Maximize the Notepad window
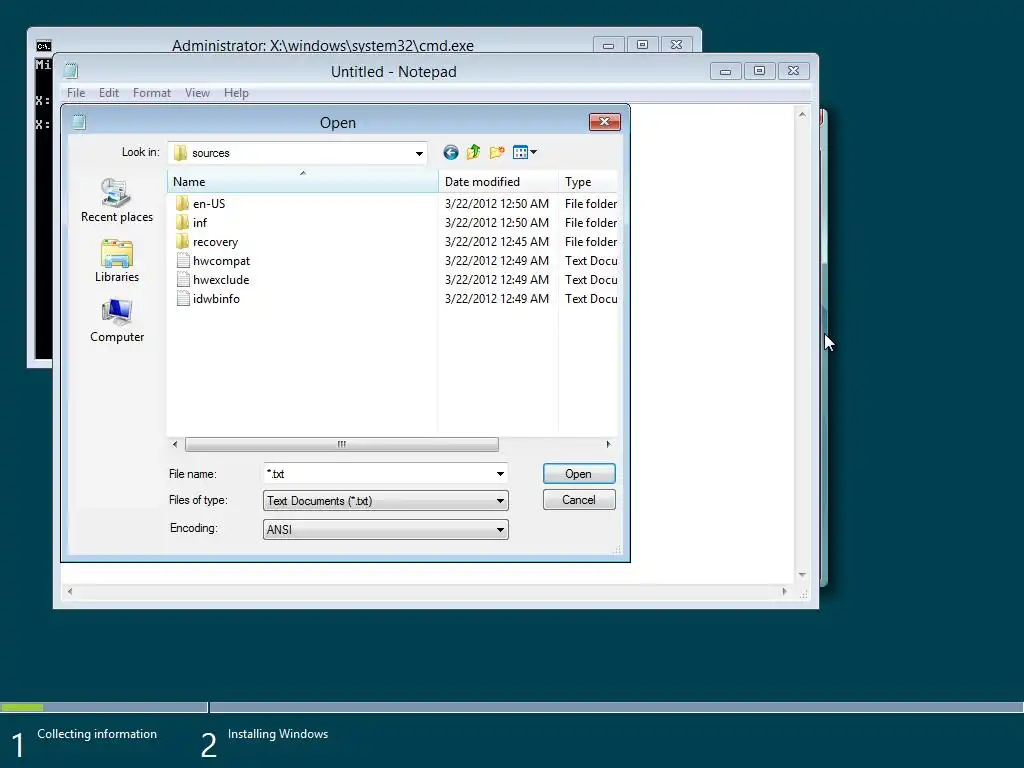 [x=760, y=71]
